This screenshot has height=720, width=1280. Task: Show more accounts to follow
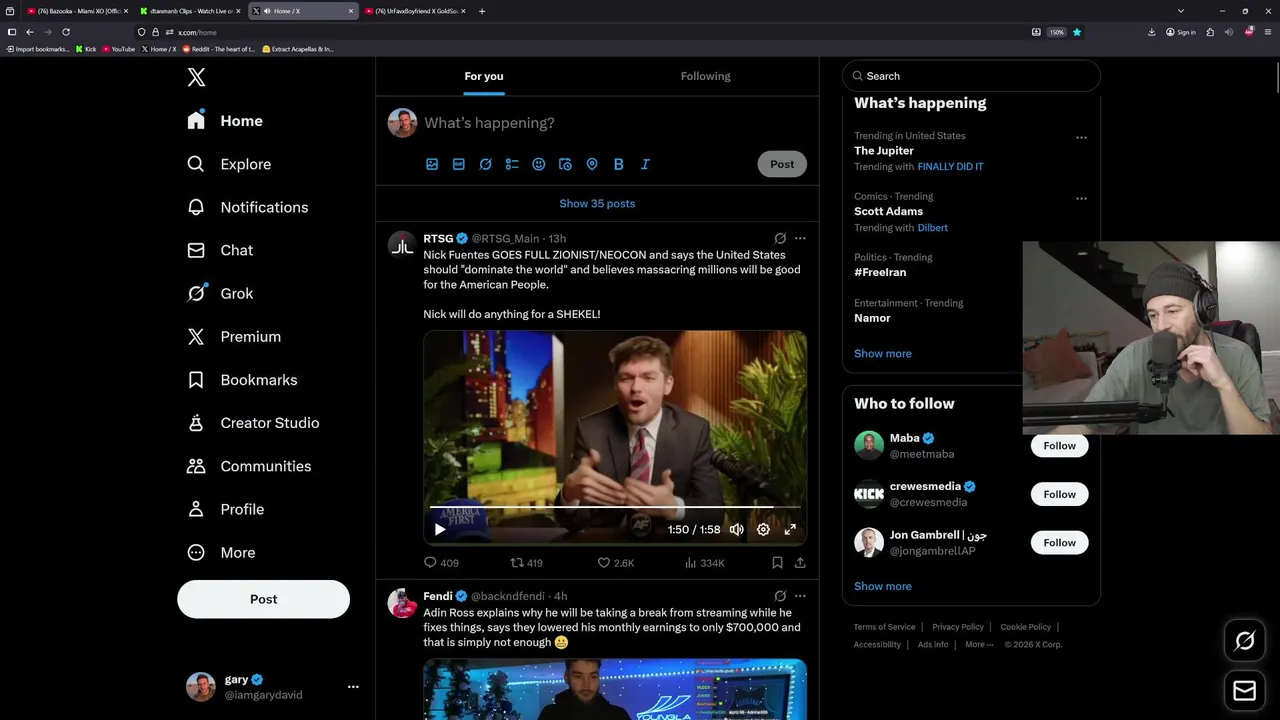[883, 586]
